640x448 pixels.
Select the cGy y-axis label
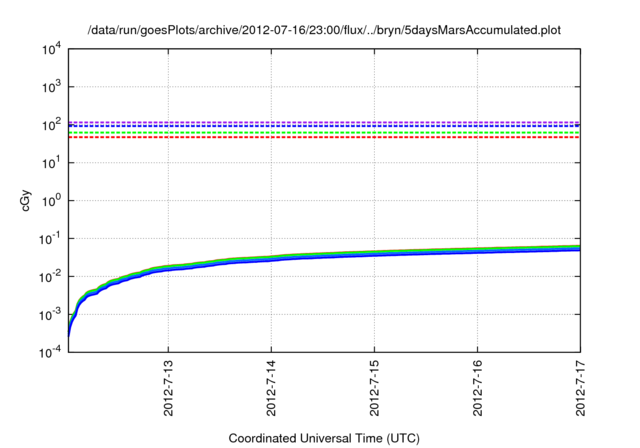25,200
